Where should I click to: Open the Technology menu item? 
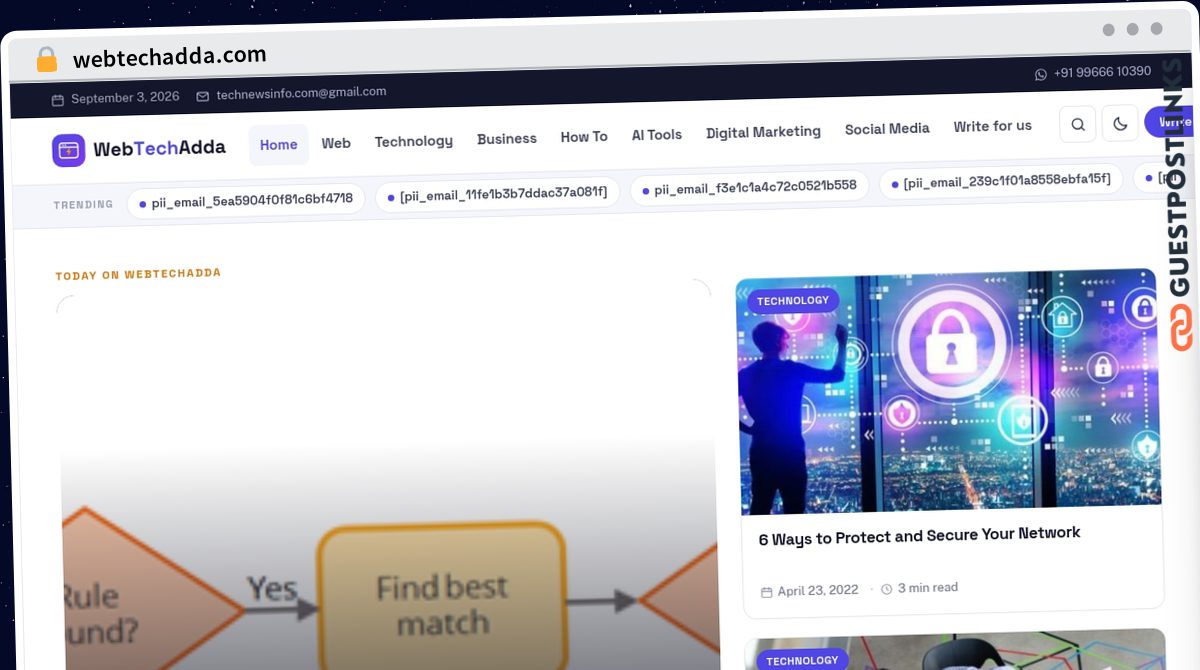[x=414, y=141]
